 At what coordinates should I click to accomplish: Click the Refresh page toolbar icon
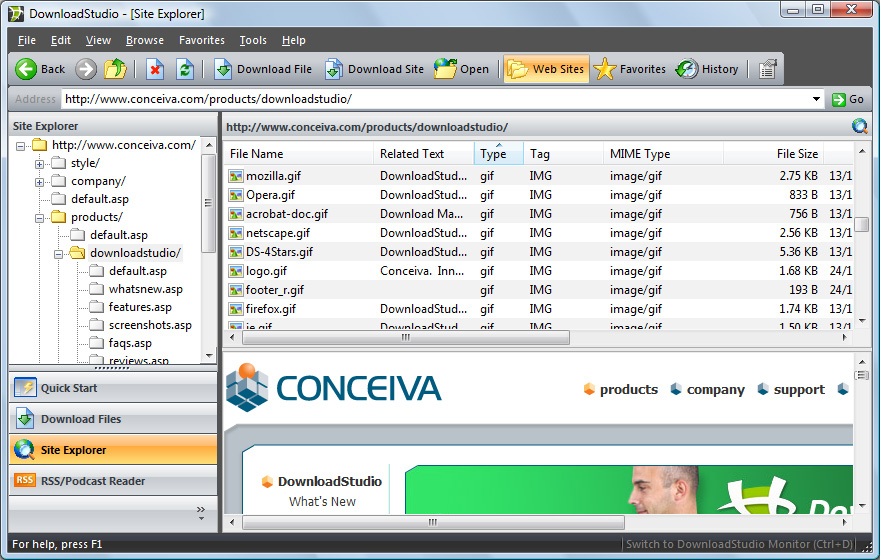coord(185,70)
